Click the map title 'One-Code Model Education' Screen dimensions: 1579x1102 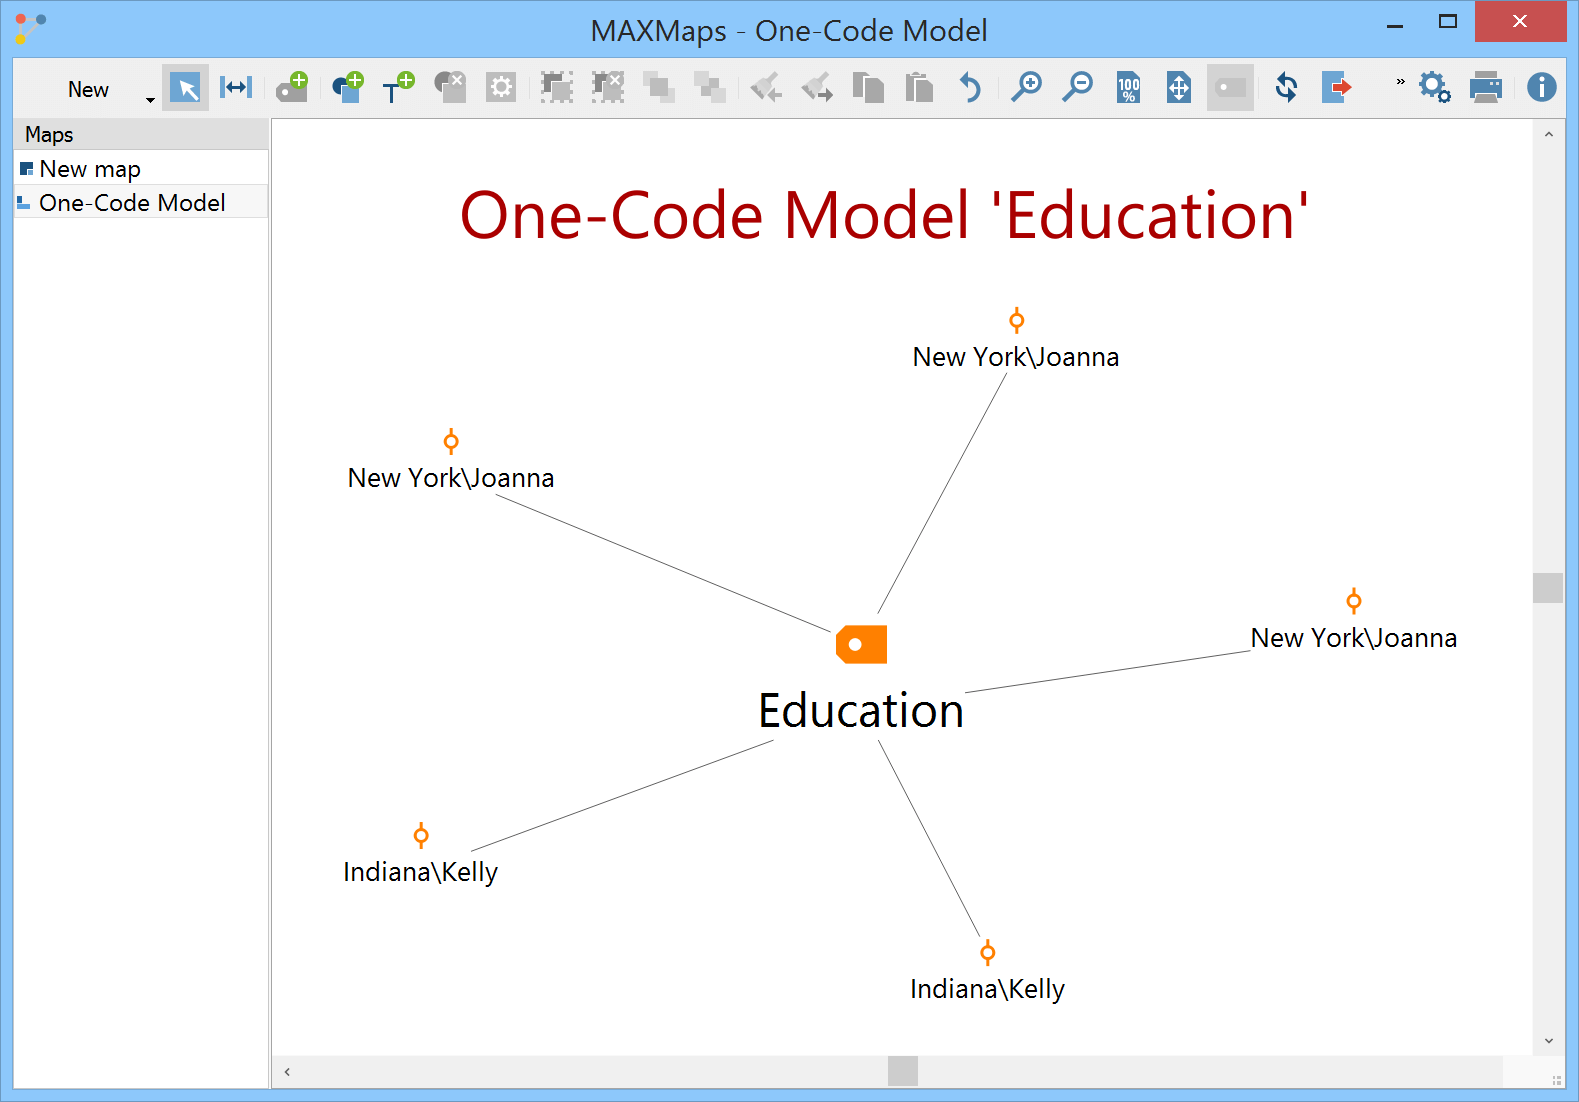(884, 216)
